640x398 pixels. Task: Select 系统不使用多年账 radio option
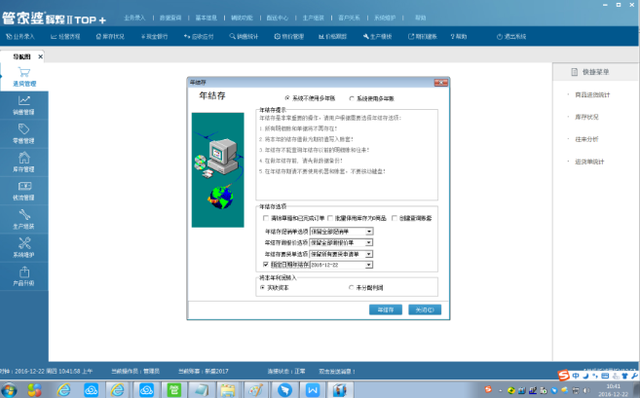coord(287,98)
